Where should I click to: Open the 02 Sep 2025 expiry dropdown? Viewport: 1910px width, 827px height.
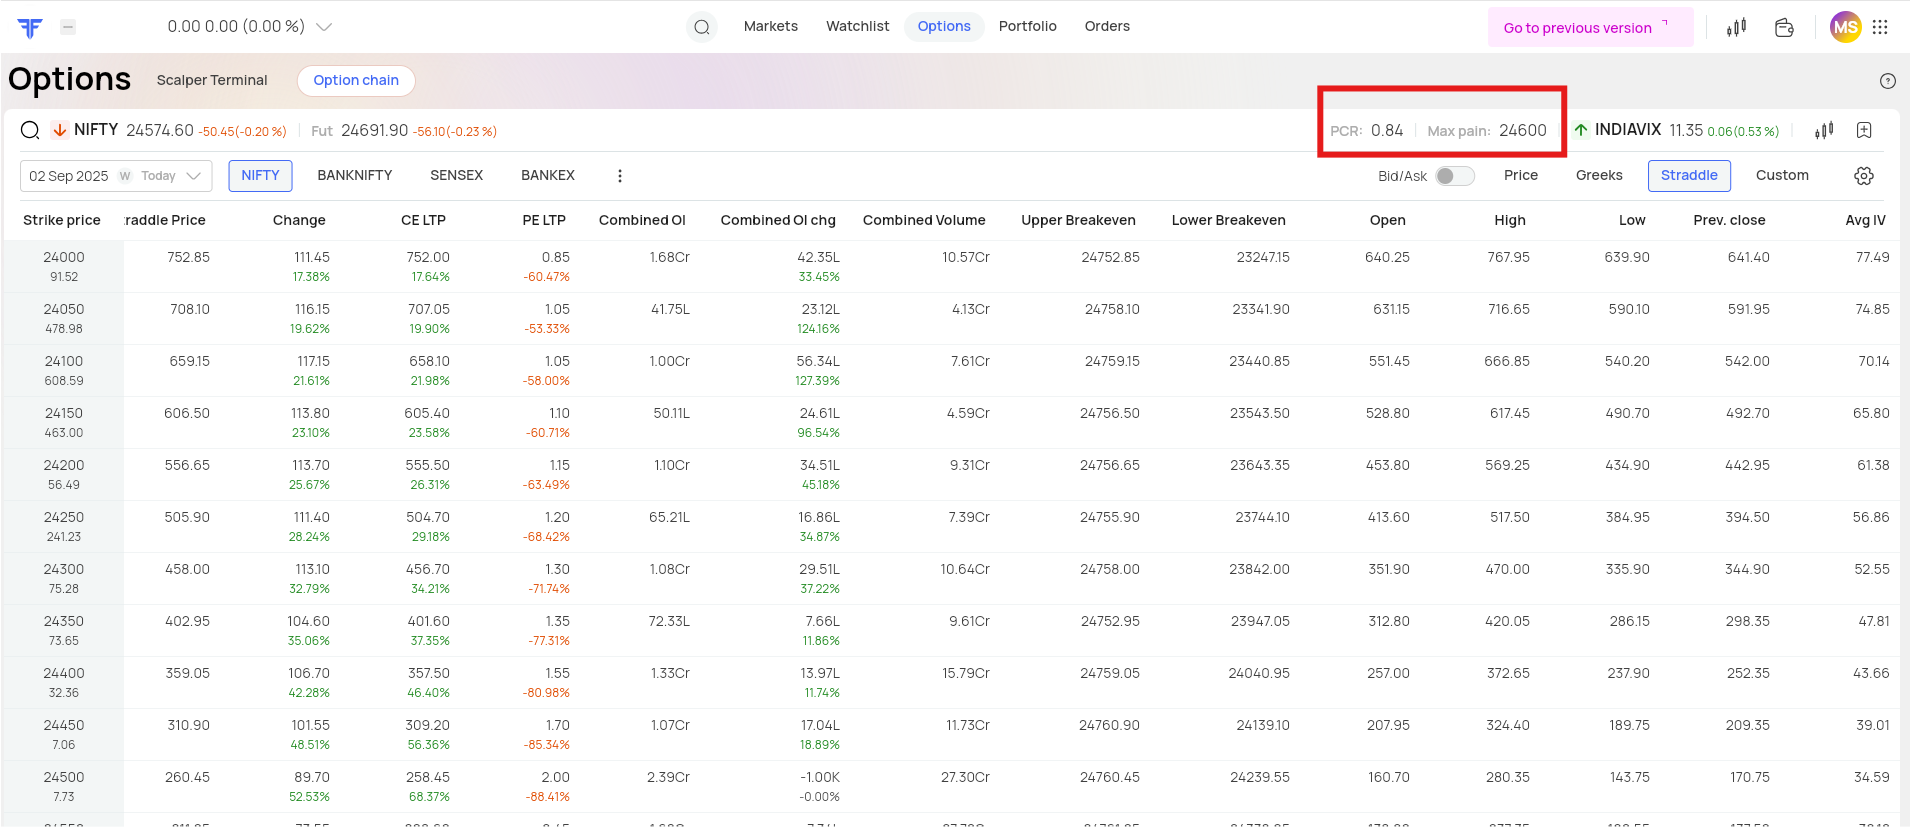[x=116, y=176]
